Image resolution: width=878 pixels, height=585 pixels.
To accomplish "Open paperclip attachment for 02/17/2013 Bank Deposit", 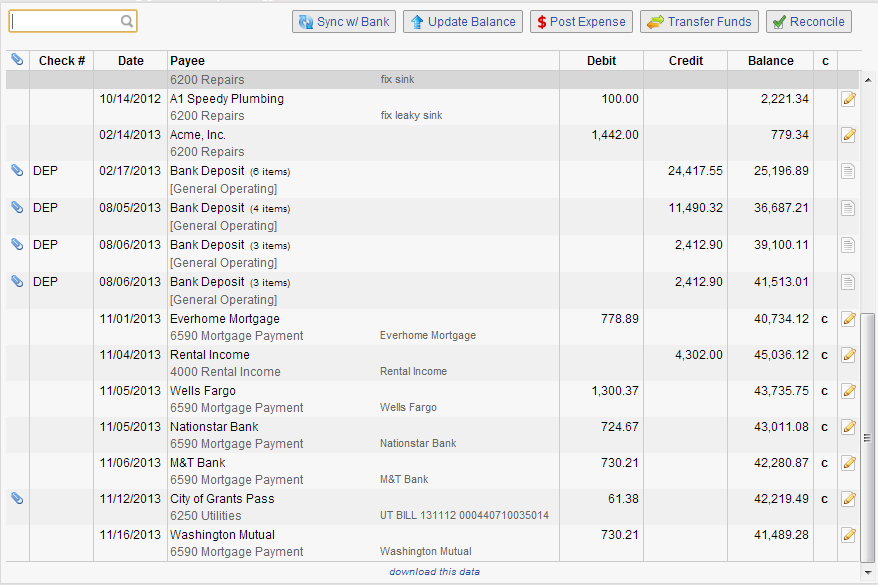I will coord(17,171).
